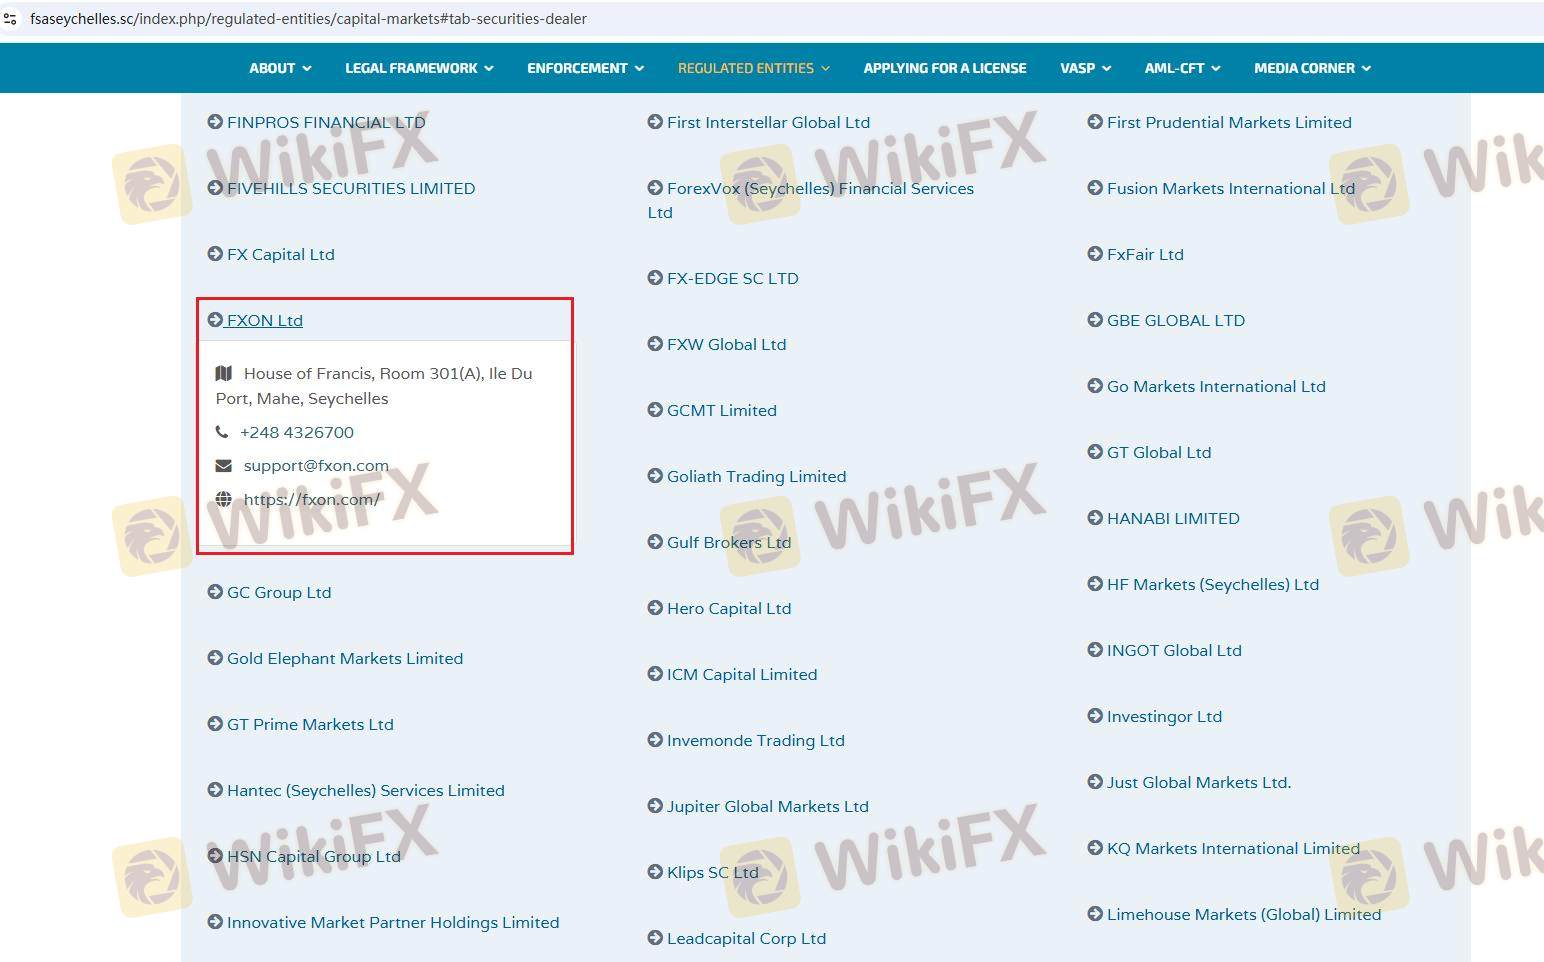The width and height of the screenshot is (1544, 962).
Task: Open the VASP dropdown menu
Action: coord(1085,68)
